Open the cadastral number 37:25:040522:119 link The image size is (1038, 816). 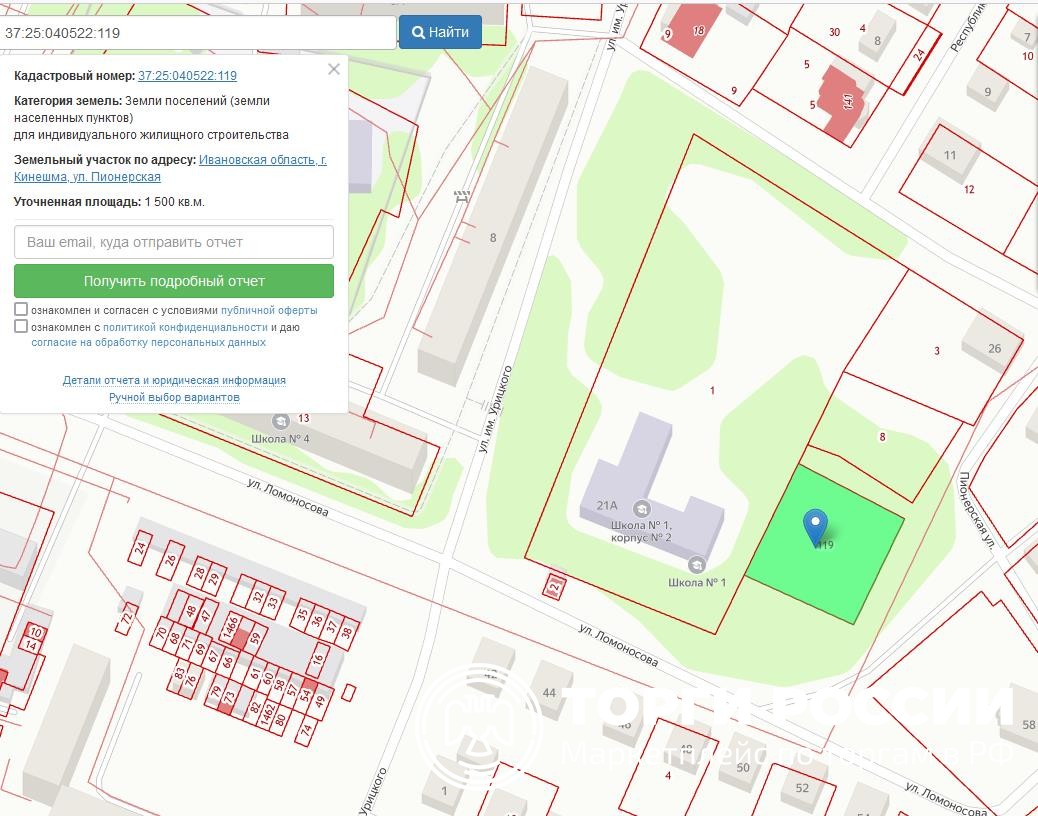187,75
